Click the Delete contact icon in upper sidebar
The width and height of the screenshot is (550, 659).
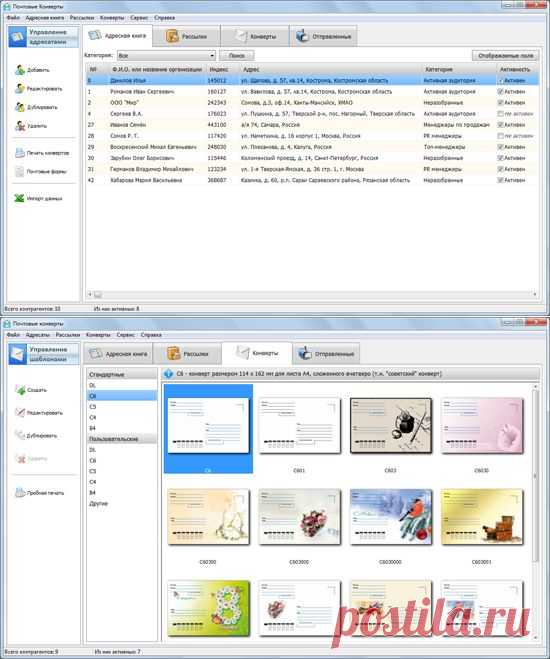point(20,126)
